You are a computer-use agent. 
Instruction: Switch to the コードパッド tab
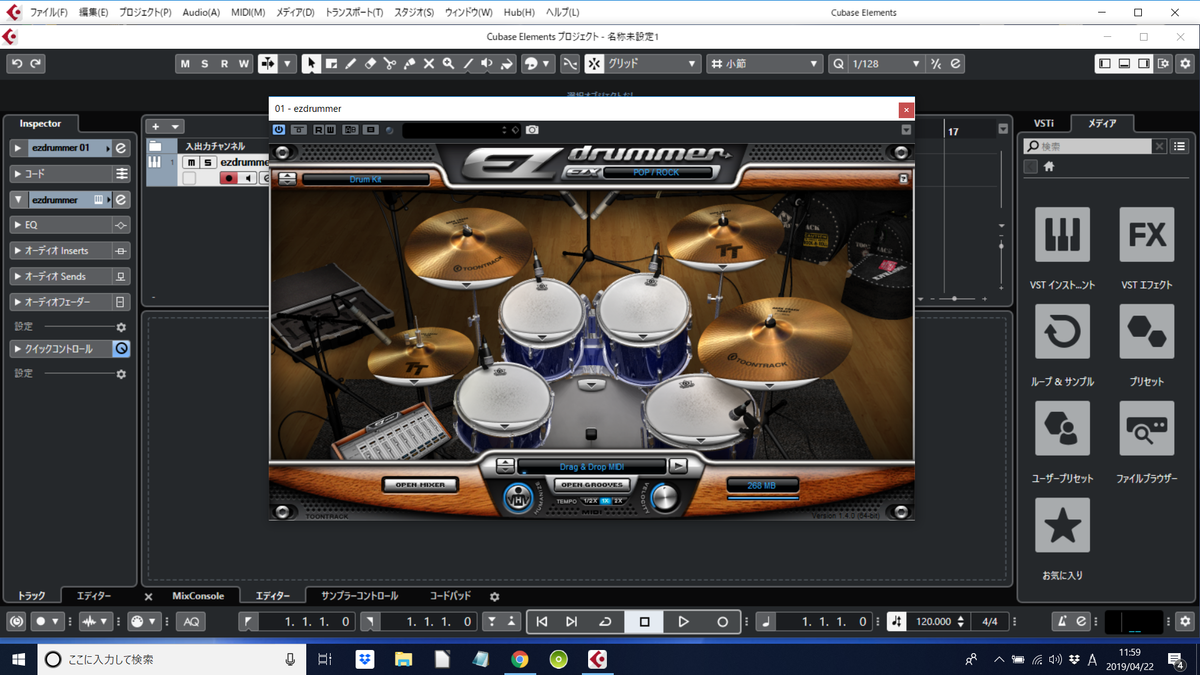[x=450, y=595]
